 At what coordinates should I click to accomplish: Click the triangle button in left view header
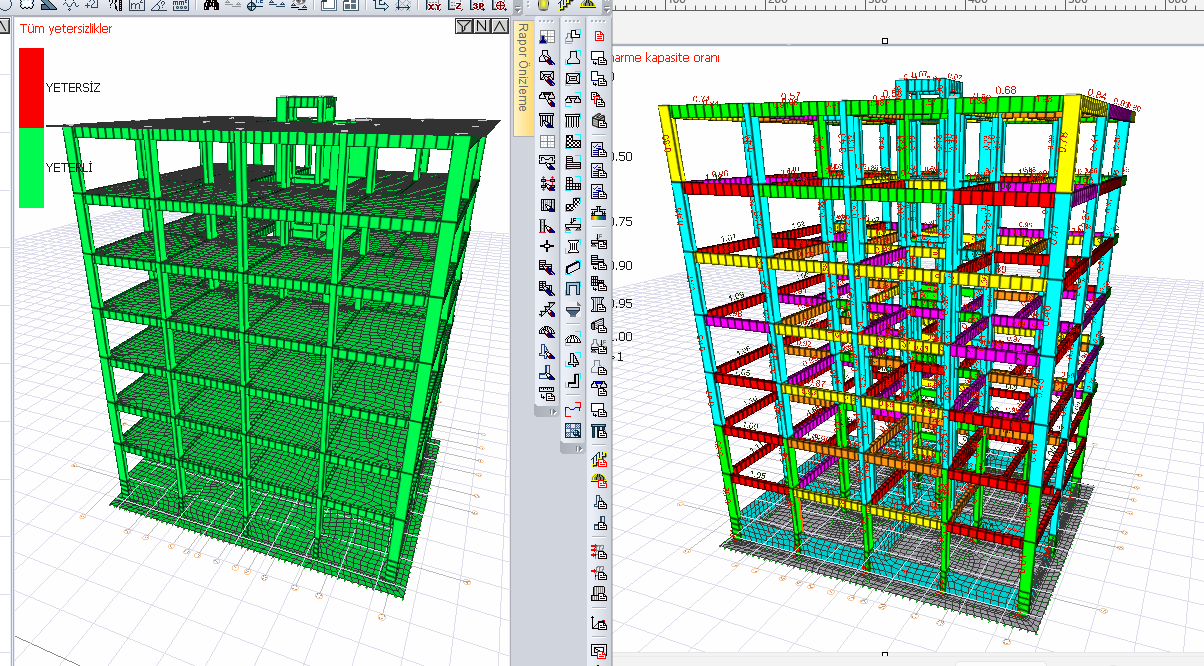[498, 26]
